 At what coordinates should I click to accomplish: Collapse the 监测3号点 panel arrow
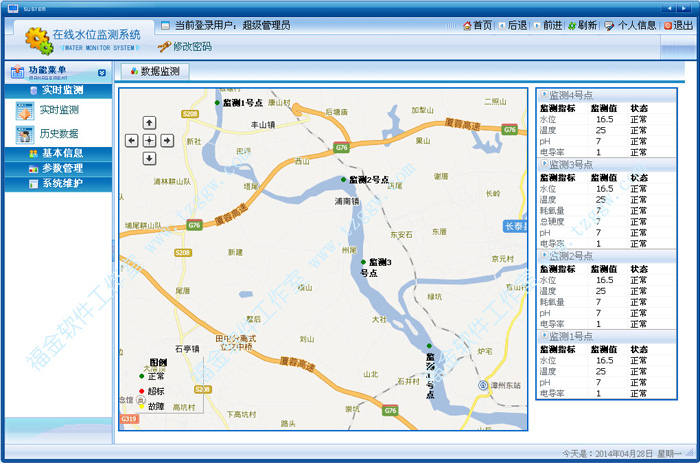(544, 164)
